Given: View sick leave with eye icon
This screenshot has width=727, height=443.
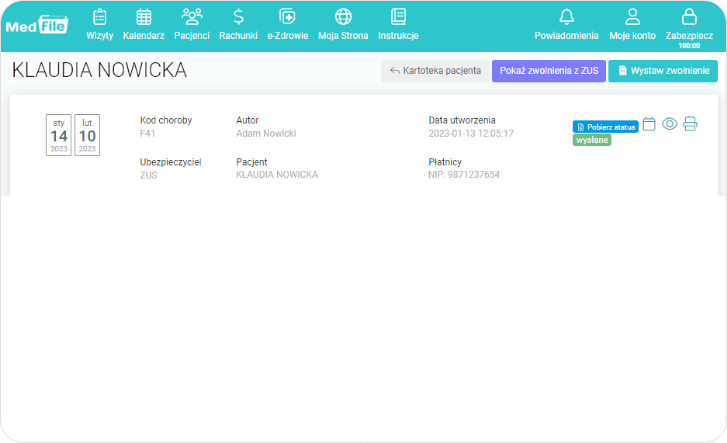Looking at the screenshot, I should 669,124.
